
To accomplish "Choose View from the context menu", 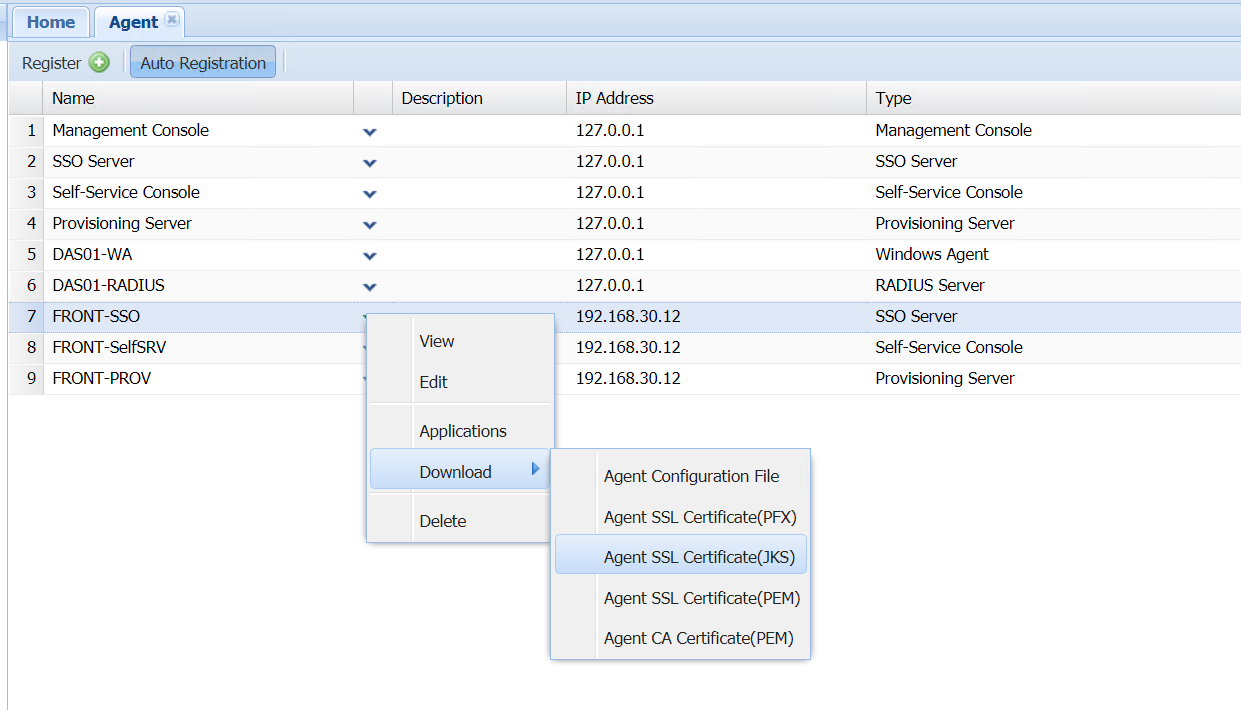I will (x=437, y=341).
